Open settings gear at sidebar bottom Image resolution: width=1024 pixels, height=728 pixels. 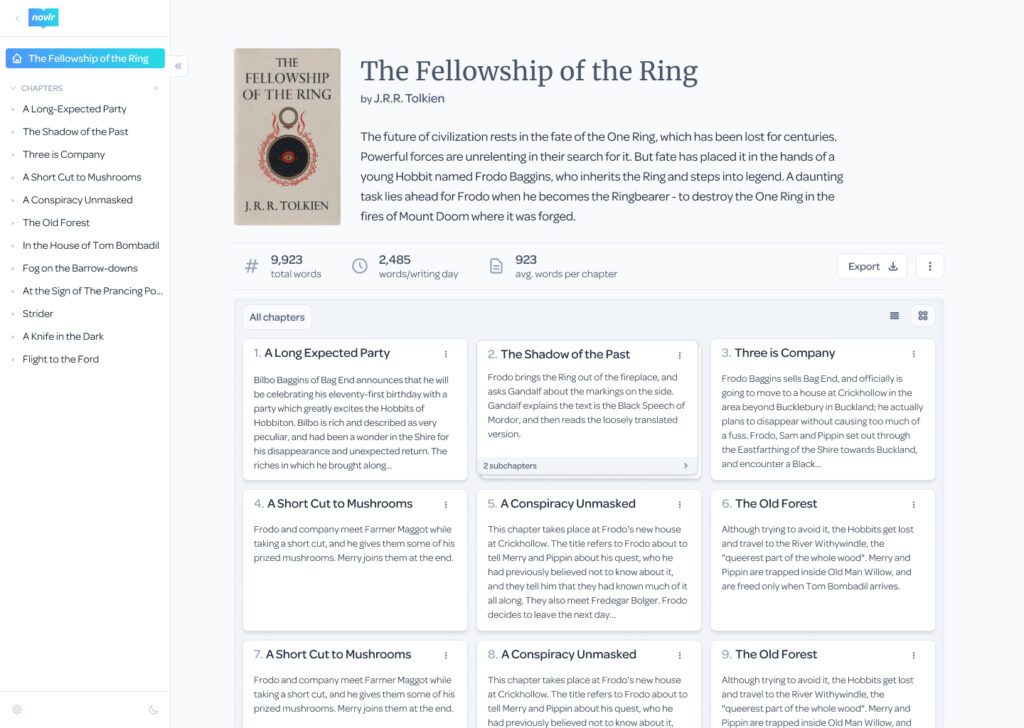click(x=17, y=710)
